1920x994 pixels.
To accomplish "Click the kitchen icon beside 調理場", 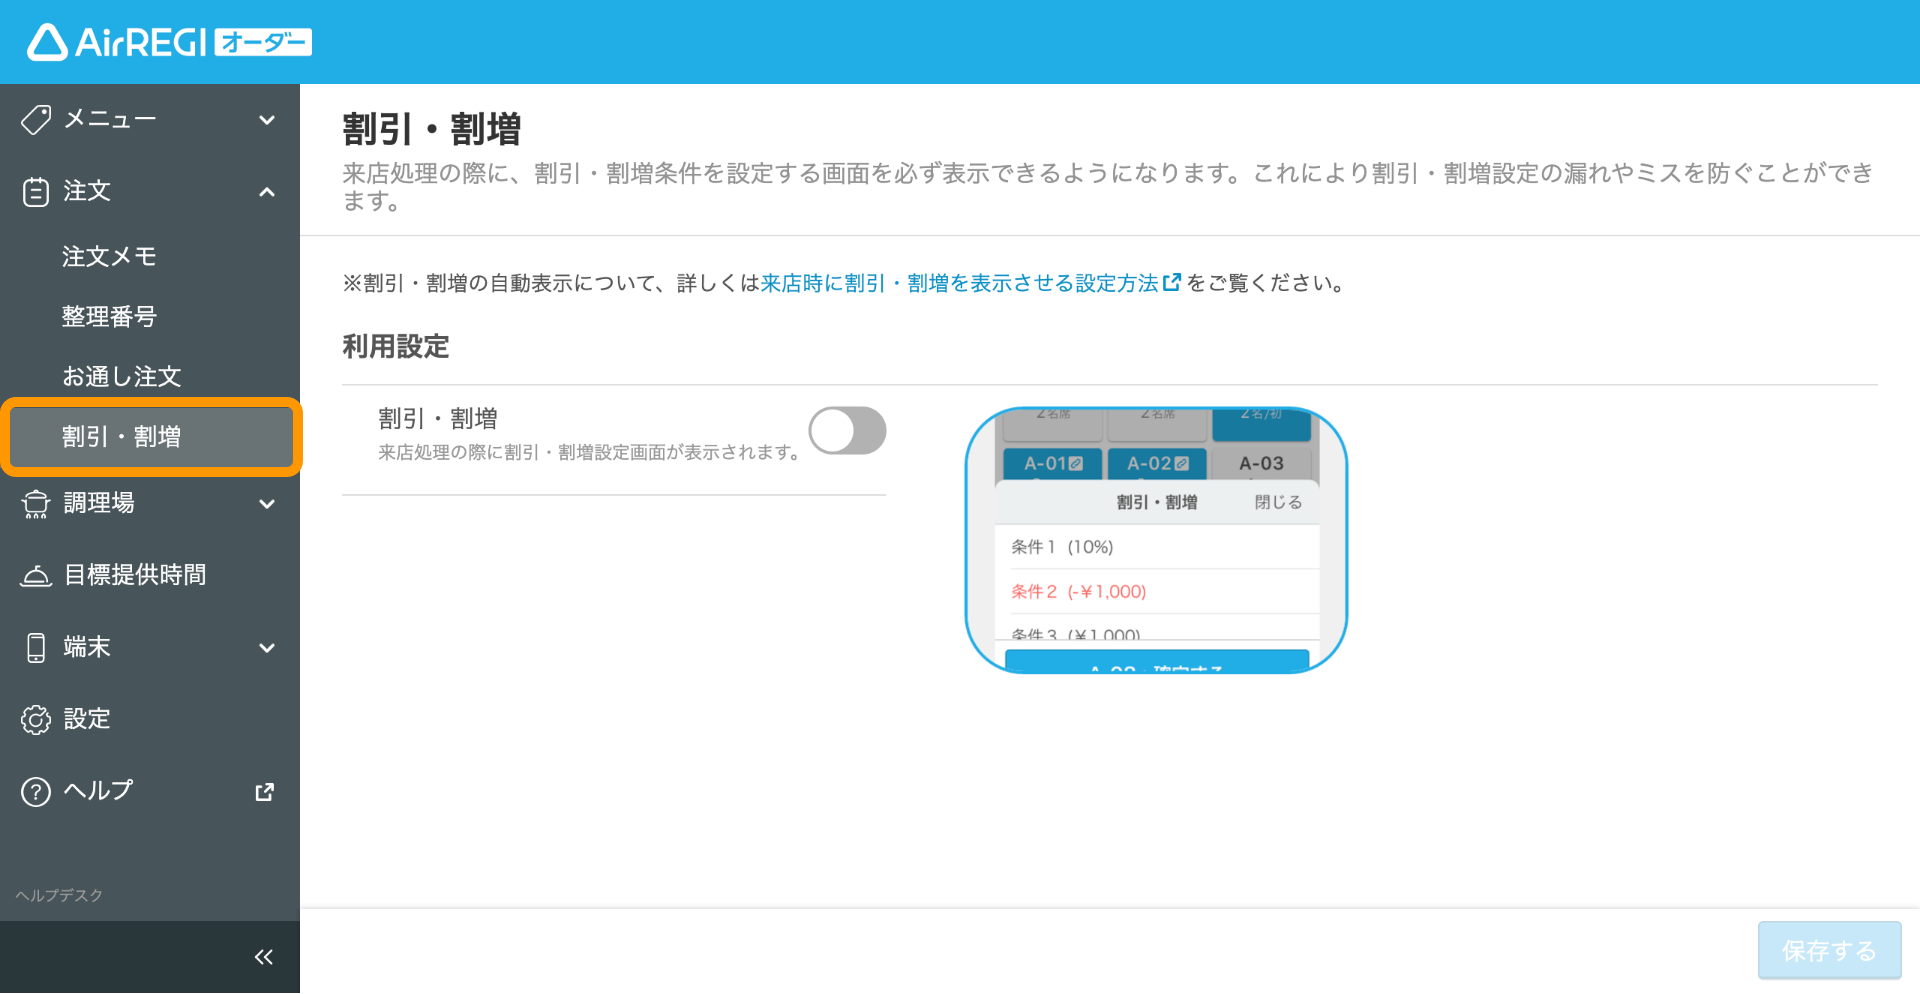I will 36,504.
